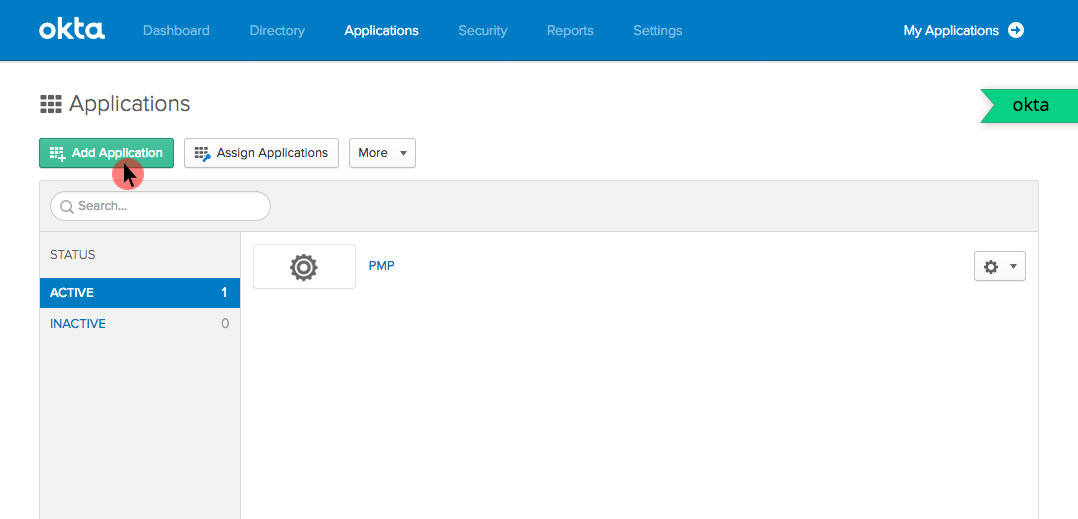Open the Security menu
The height and width of the screenshot is (519, 1078).
point(483,31)
